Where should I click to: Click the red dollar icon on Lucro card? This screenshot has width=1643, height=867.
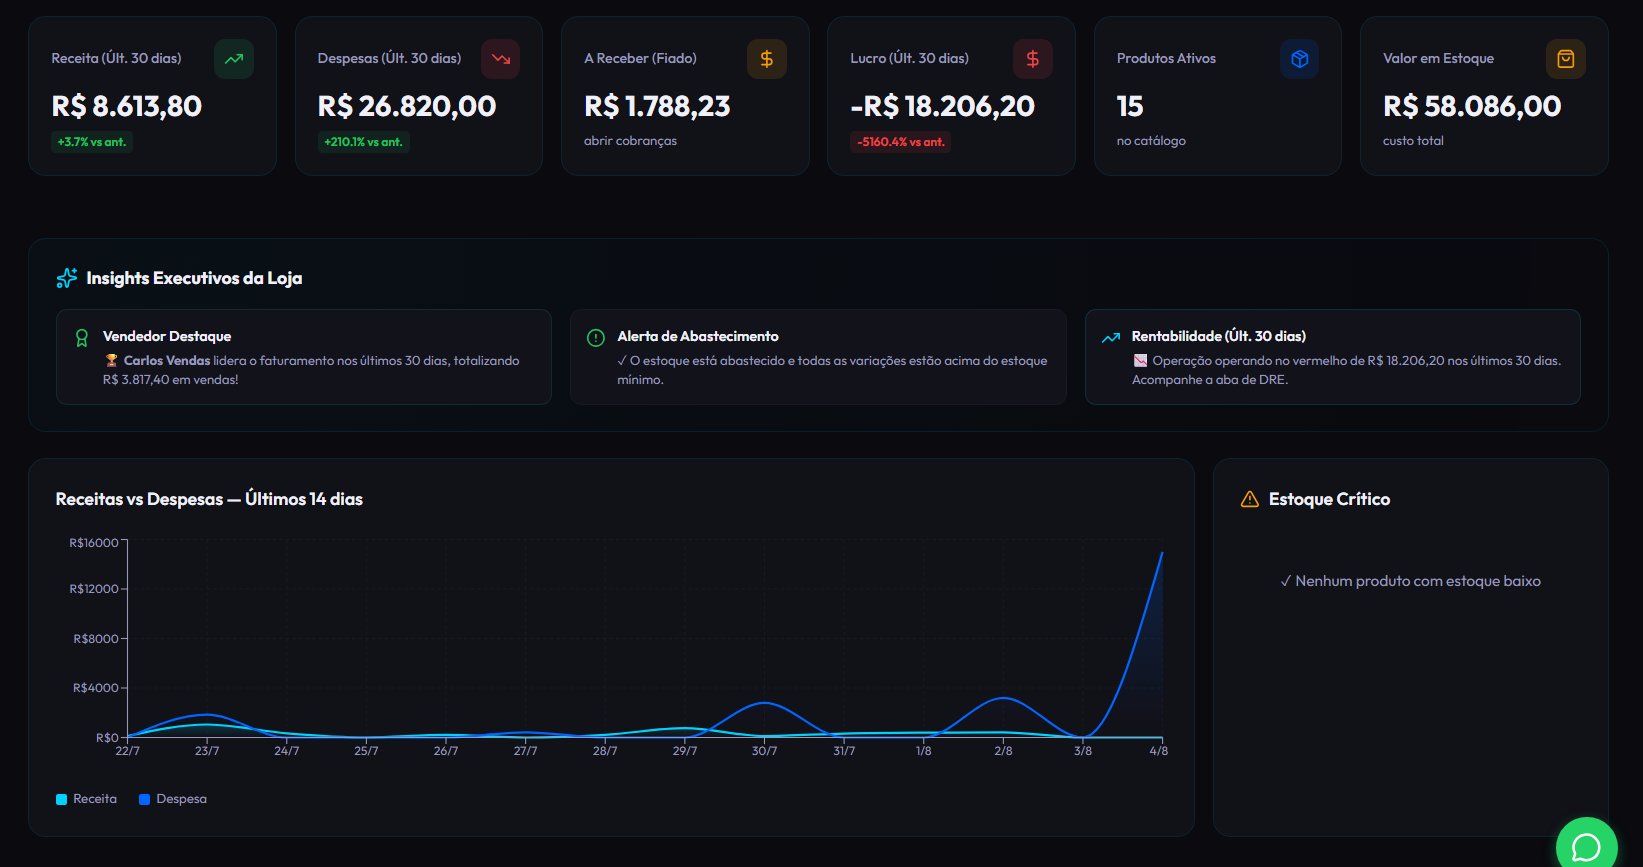[x=1033, y=59]
